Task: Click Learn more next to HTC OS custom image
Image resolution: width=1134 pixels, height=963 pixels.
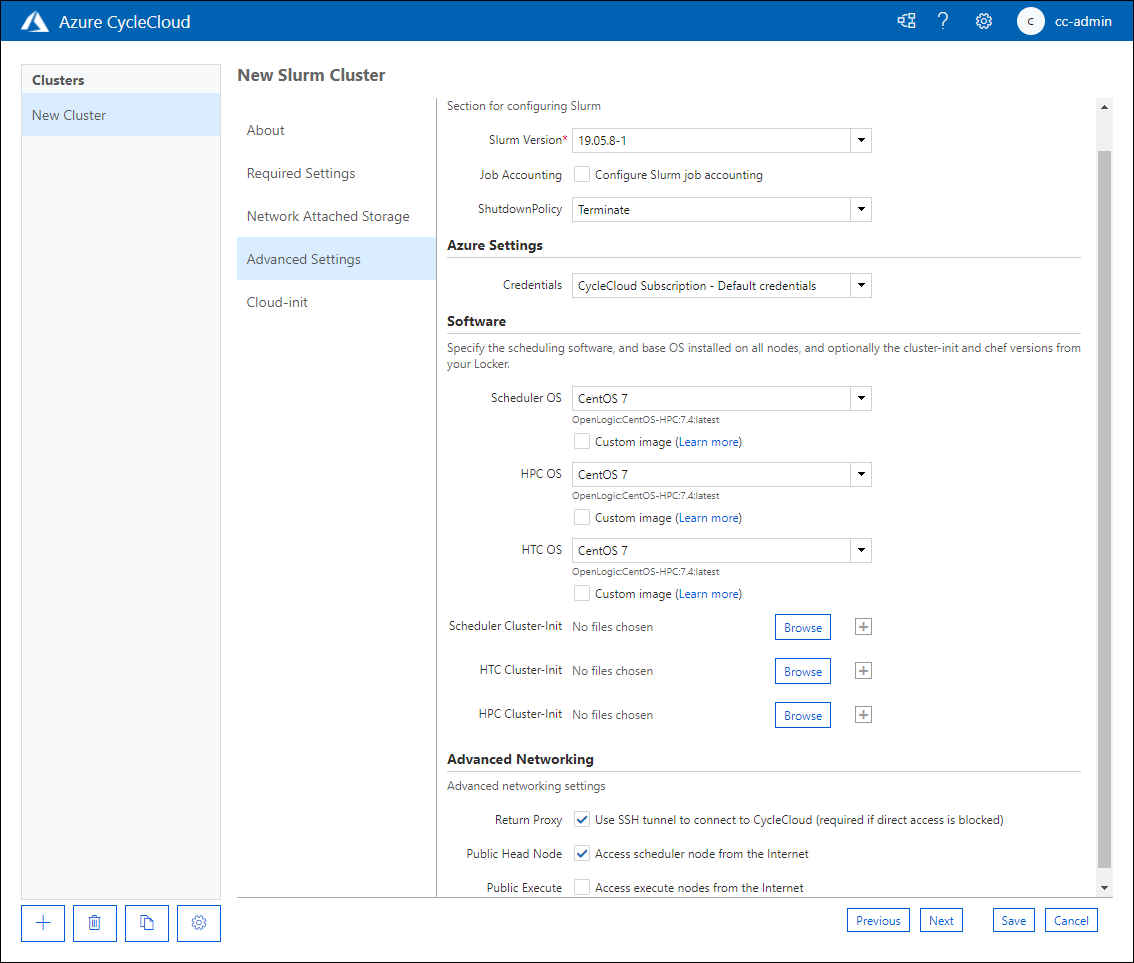Action: click(708, 593)
